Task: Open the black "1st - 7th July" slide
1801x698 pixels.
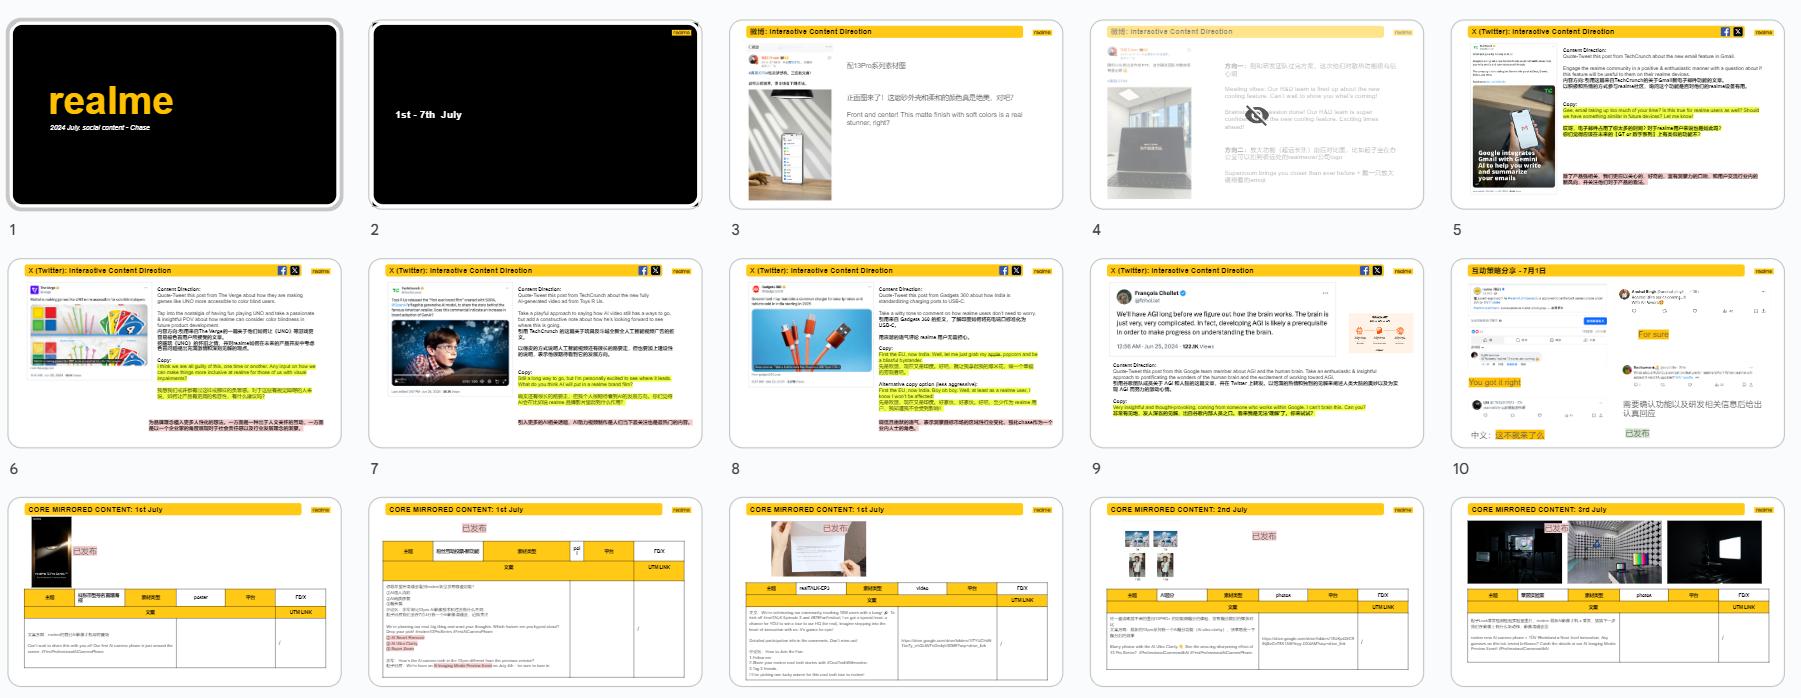Action: (535, 115)
